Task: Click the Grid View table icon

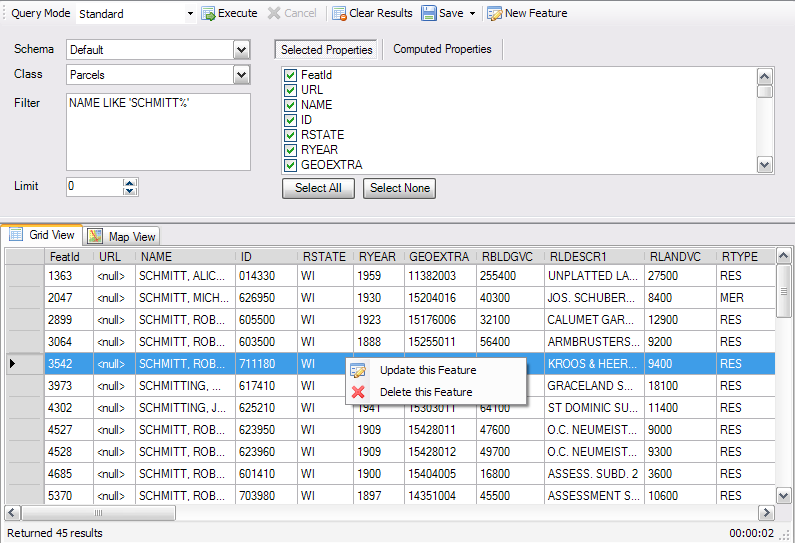Action: tap(16, 234)
